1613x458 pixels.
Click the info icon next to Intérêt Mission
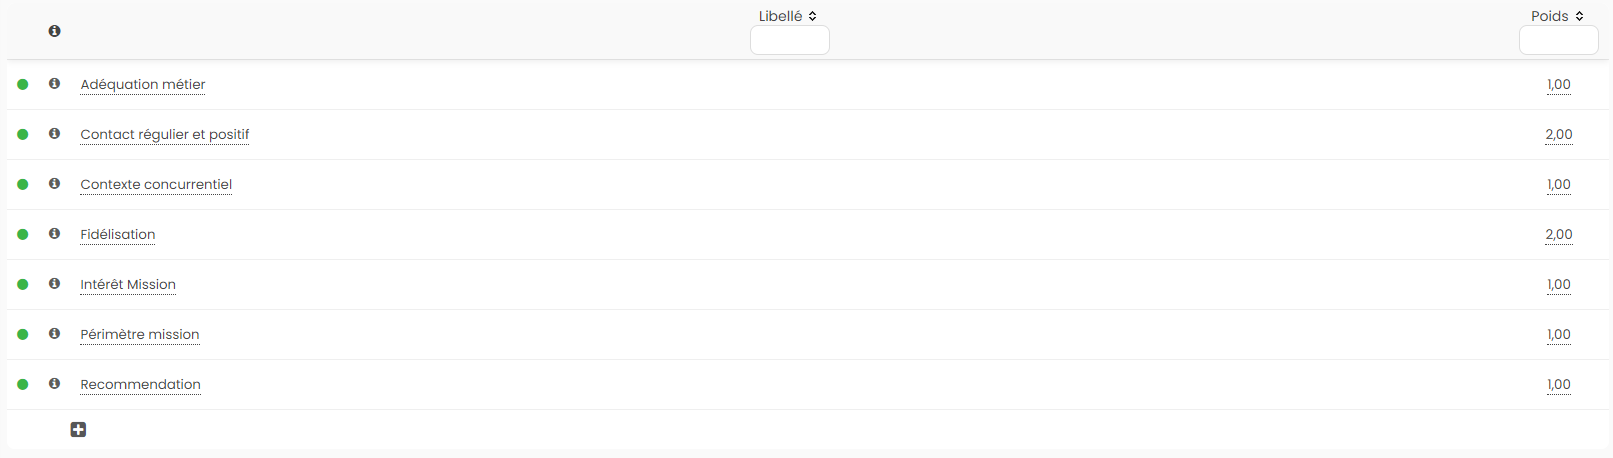click(54, 284)
